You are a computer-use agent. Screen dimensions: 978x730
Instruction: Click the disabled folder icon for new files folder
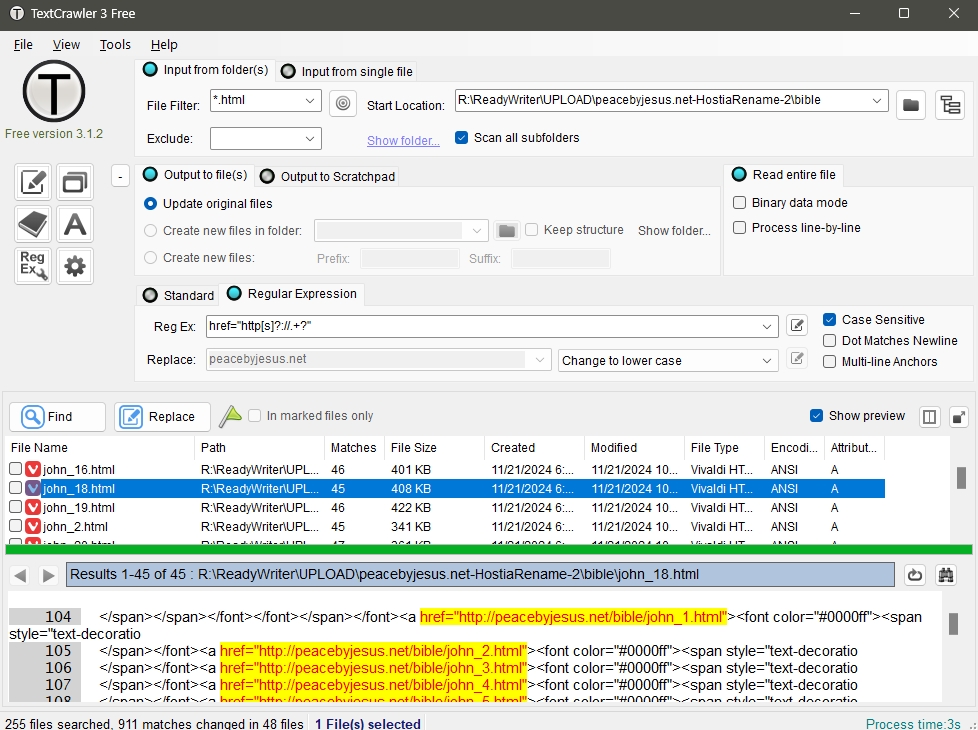pos(506,231)
